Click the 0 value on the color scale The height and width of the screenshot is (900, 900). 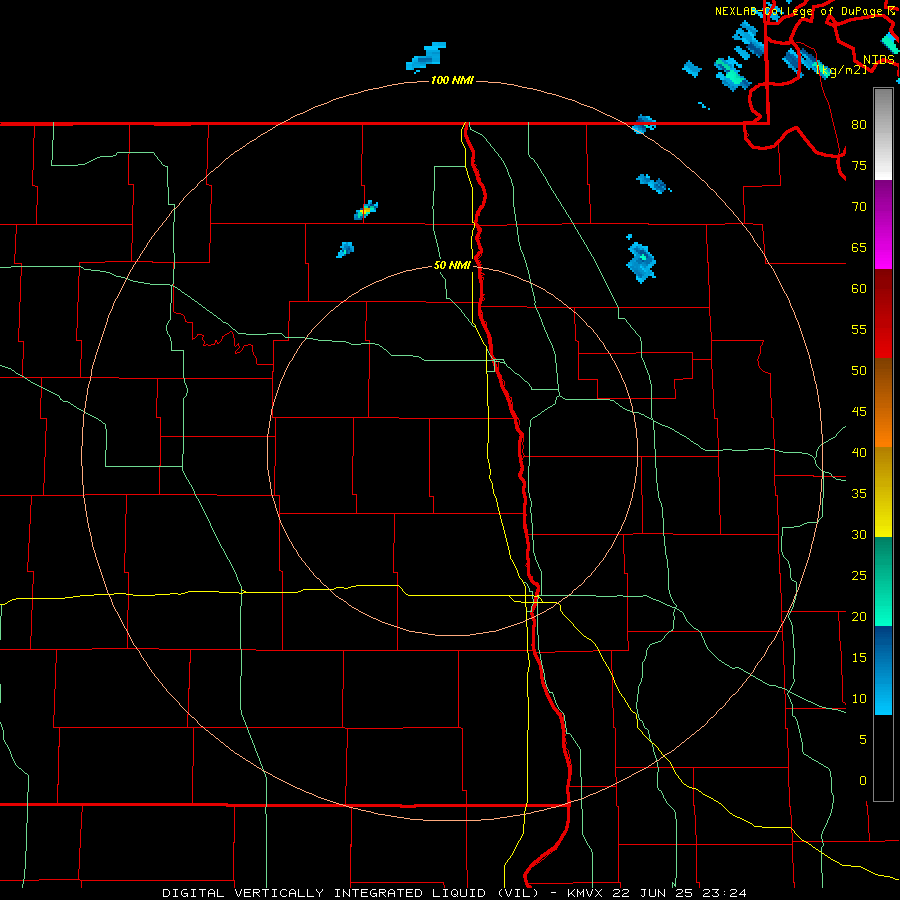click(x=863, y=781)
